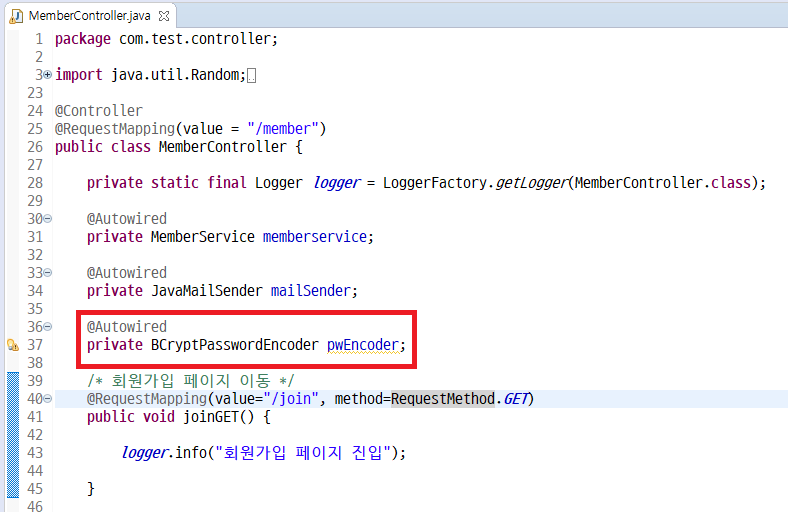Click the warning lightbulb icon on line 37
This screenshot has width=788, height=512.
13,345
